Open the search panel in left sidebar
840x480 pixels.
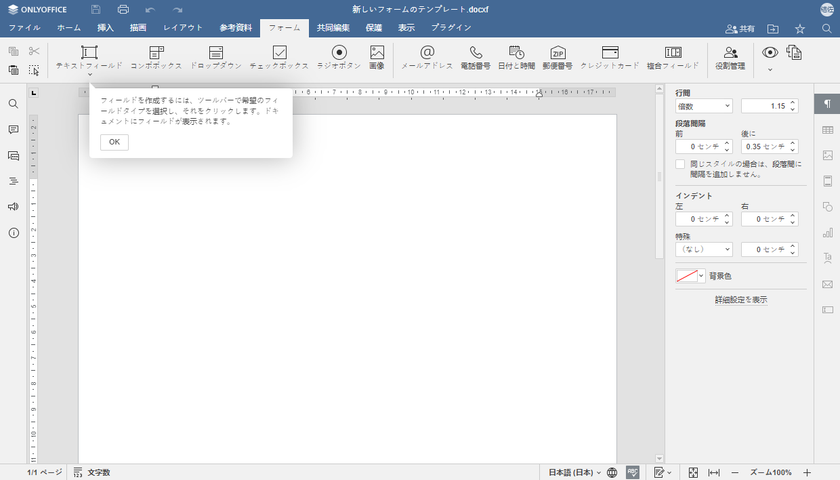(14, 104)
